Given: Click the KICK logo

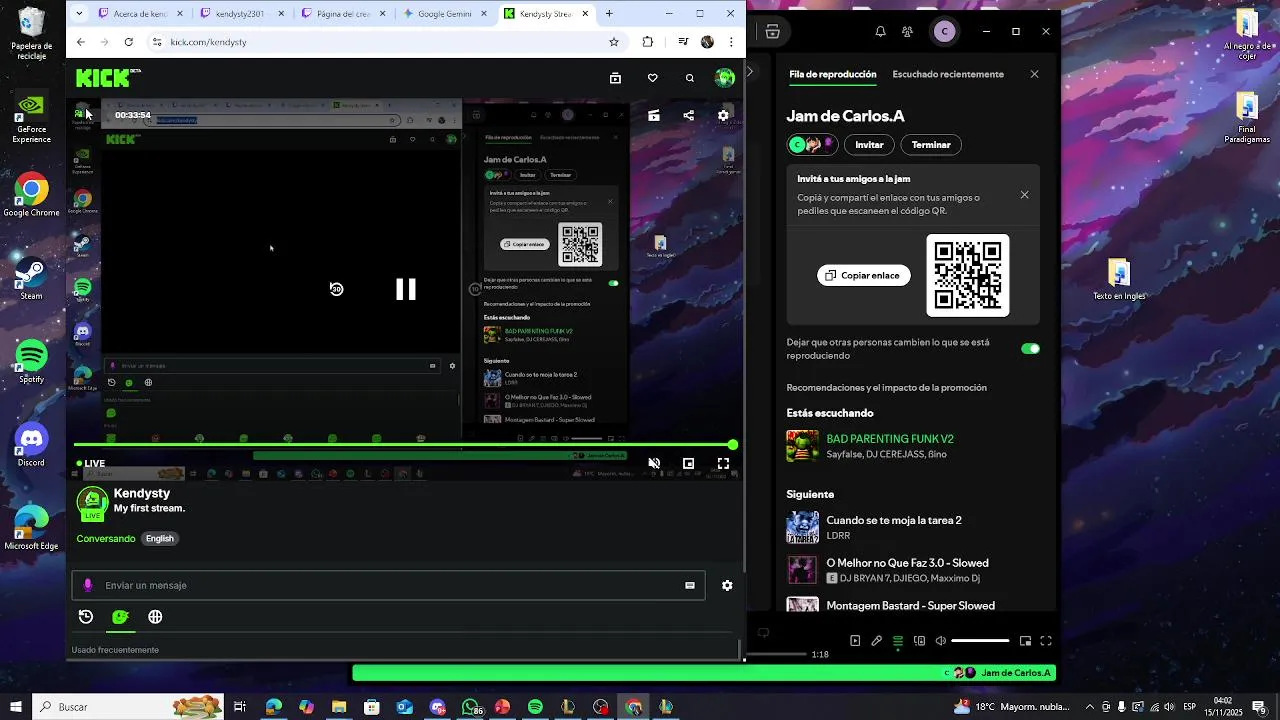Looking at the screenshot, I should [108, 78].
